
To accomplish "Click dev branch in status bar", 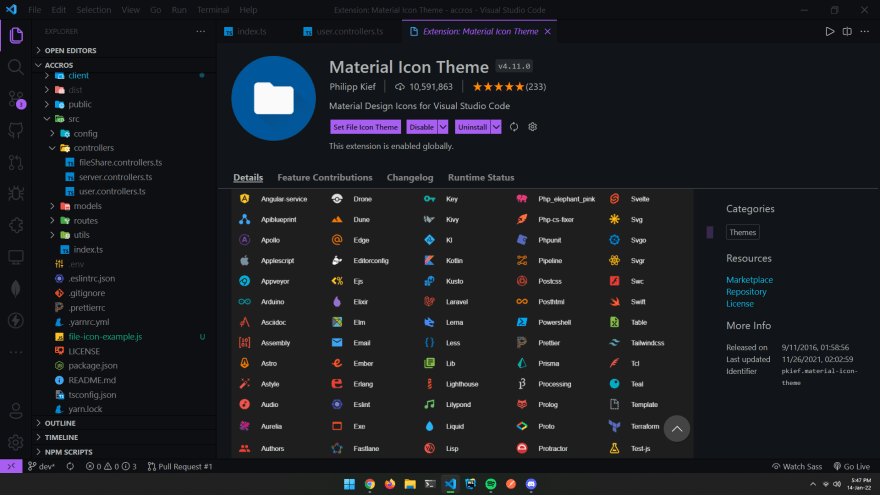I will (x=41, y=466).
